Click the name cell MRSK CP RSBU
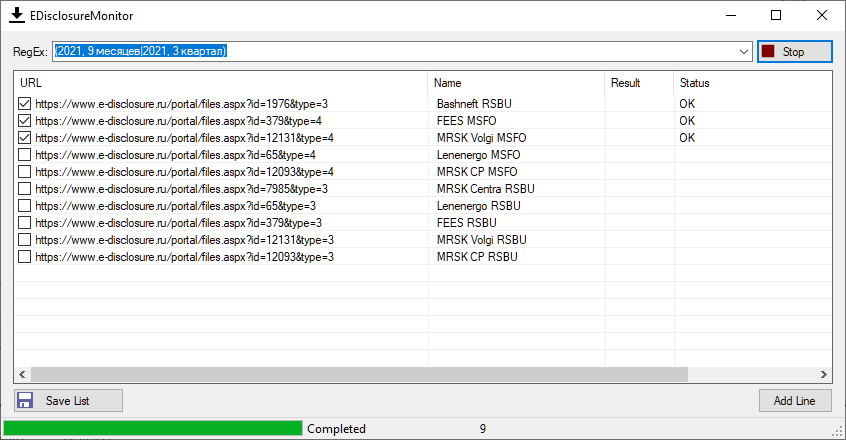This screenshot has width=846, height=440. click(x=477, y=257)
